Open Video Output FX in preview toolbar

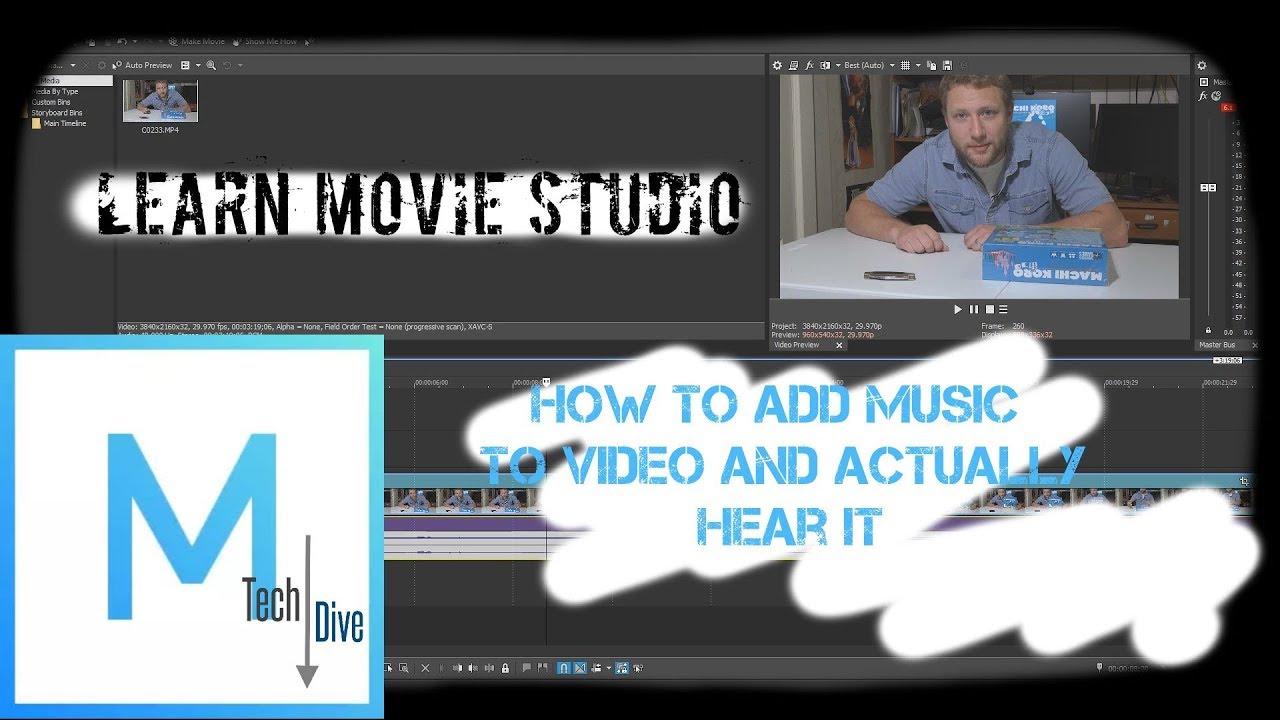[810, 65]
